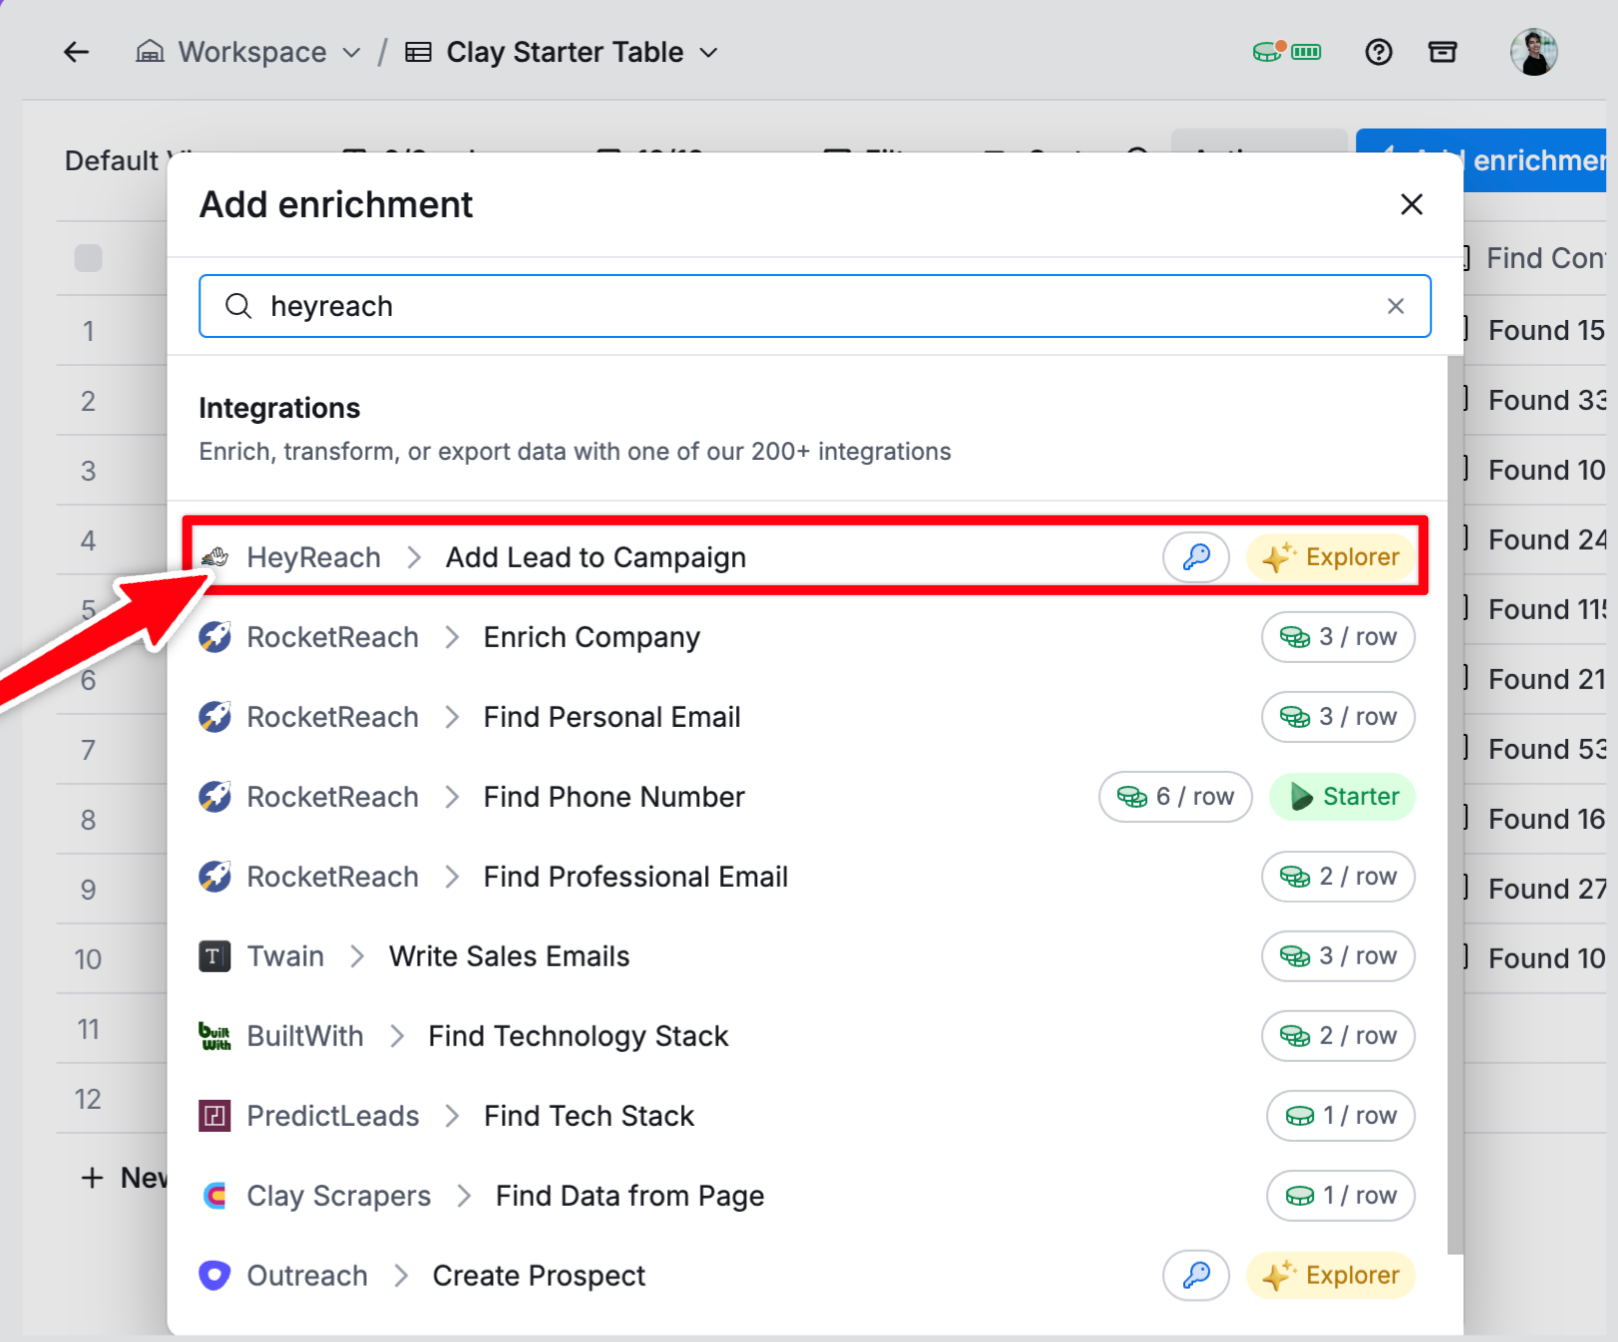Image resolution: width=1618 pixels, height=1342 pixels.
Task: Click 2 / row cost on BuiltWith row
Action: (1338, 1037)
